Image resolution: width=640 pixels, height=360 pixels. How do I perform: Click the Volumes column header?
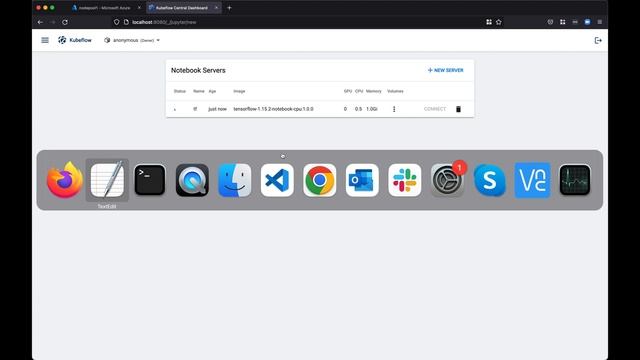(395, 91)
